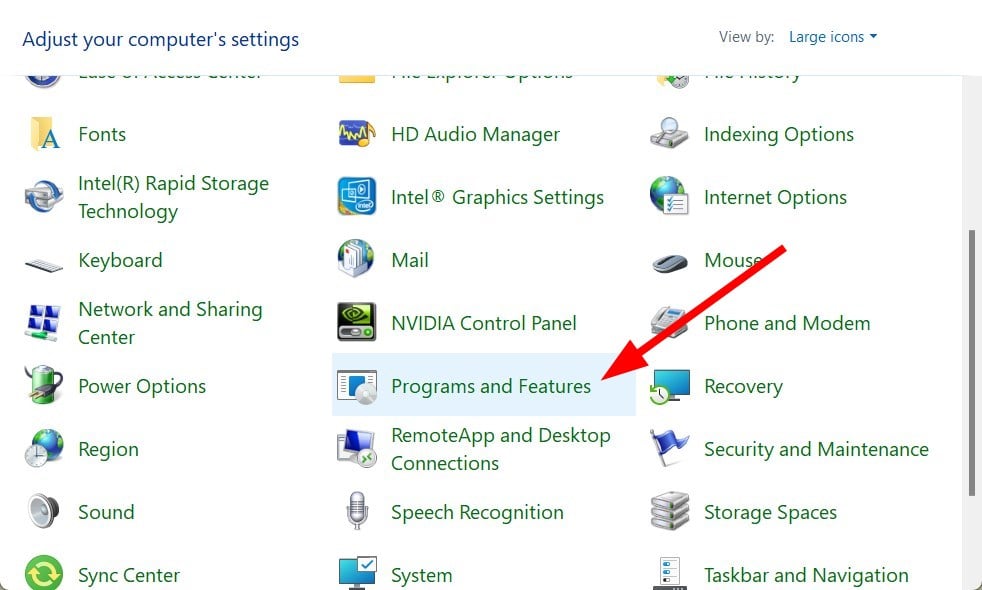Click the Speech Recognition microphone icon
The width and height of the screenshot is (982, 590).
click(x=356, y=511)
